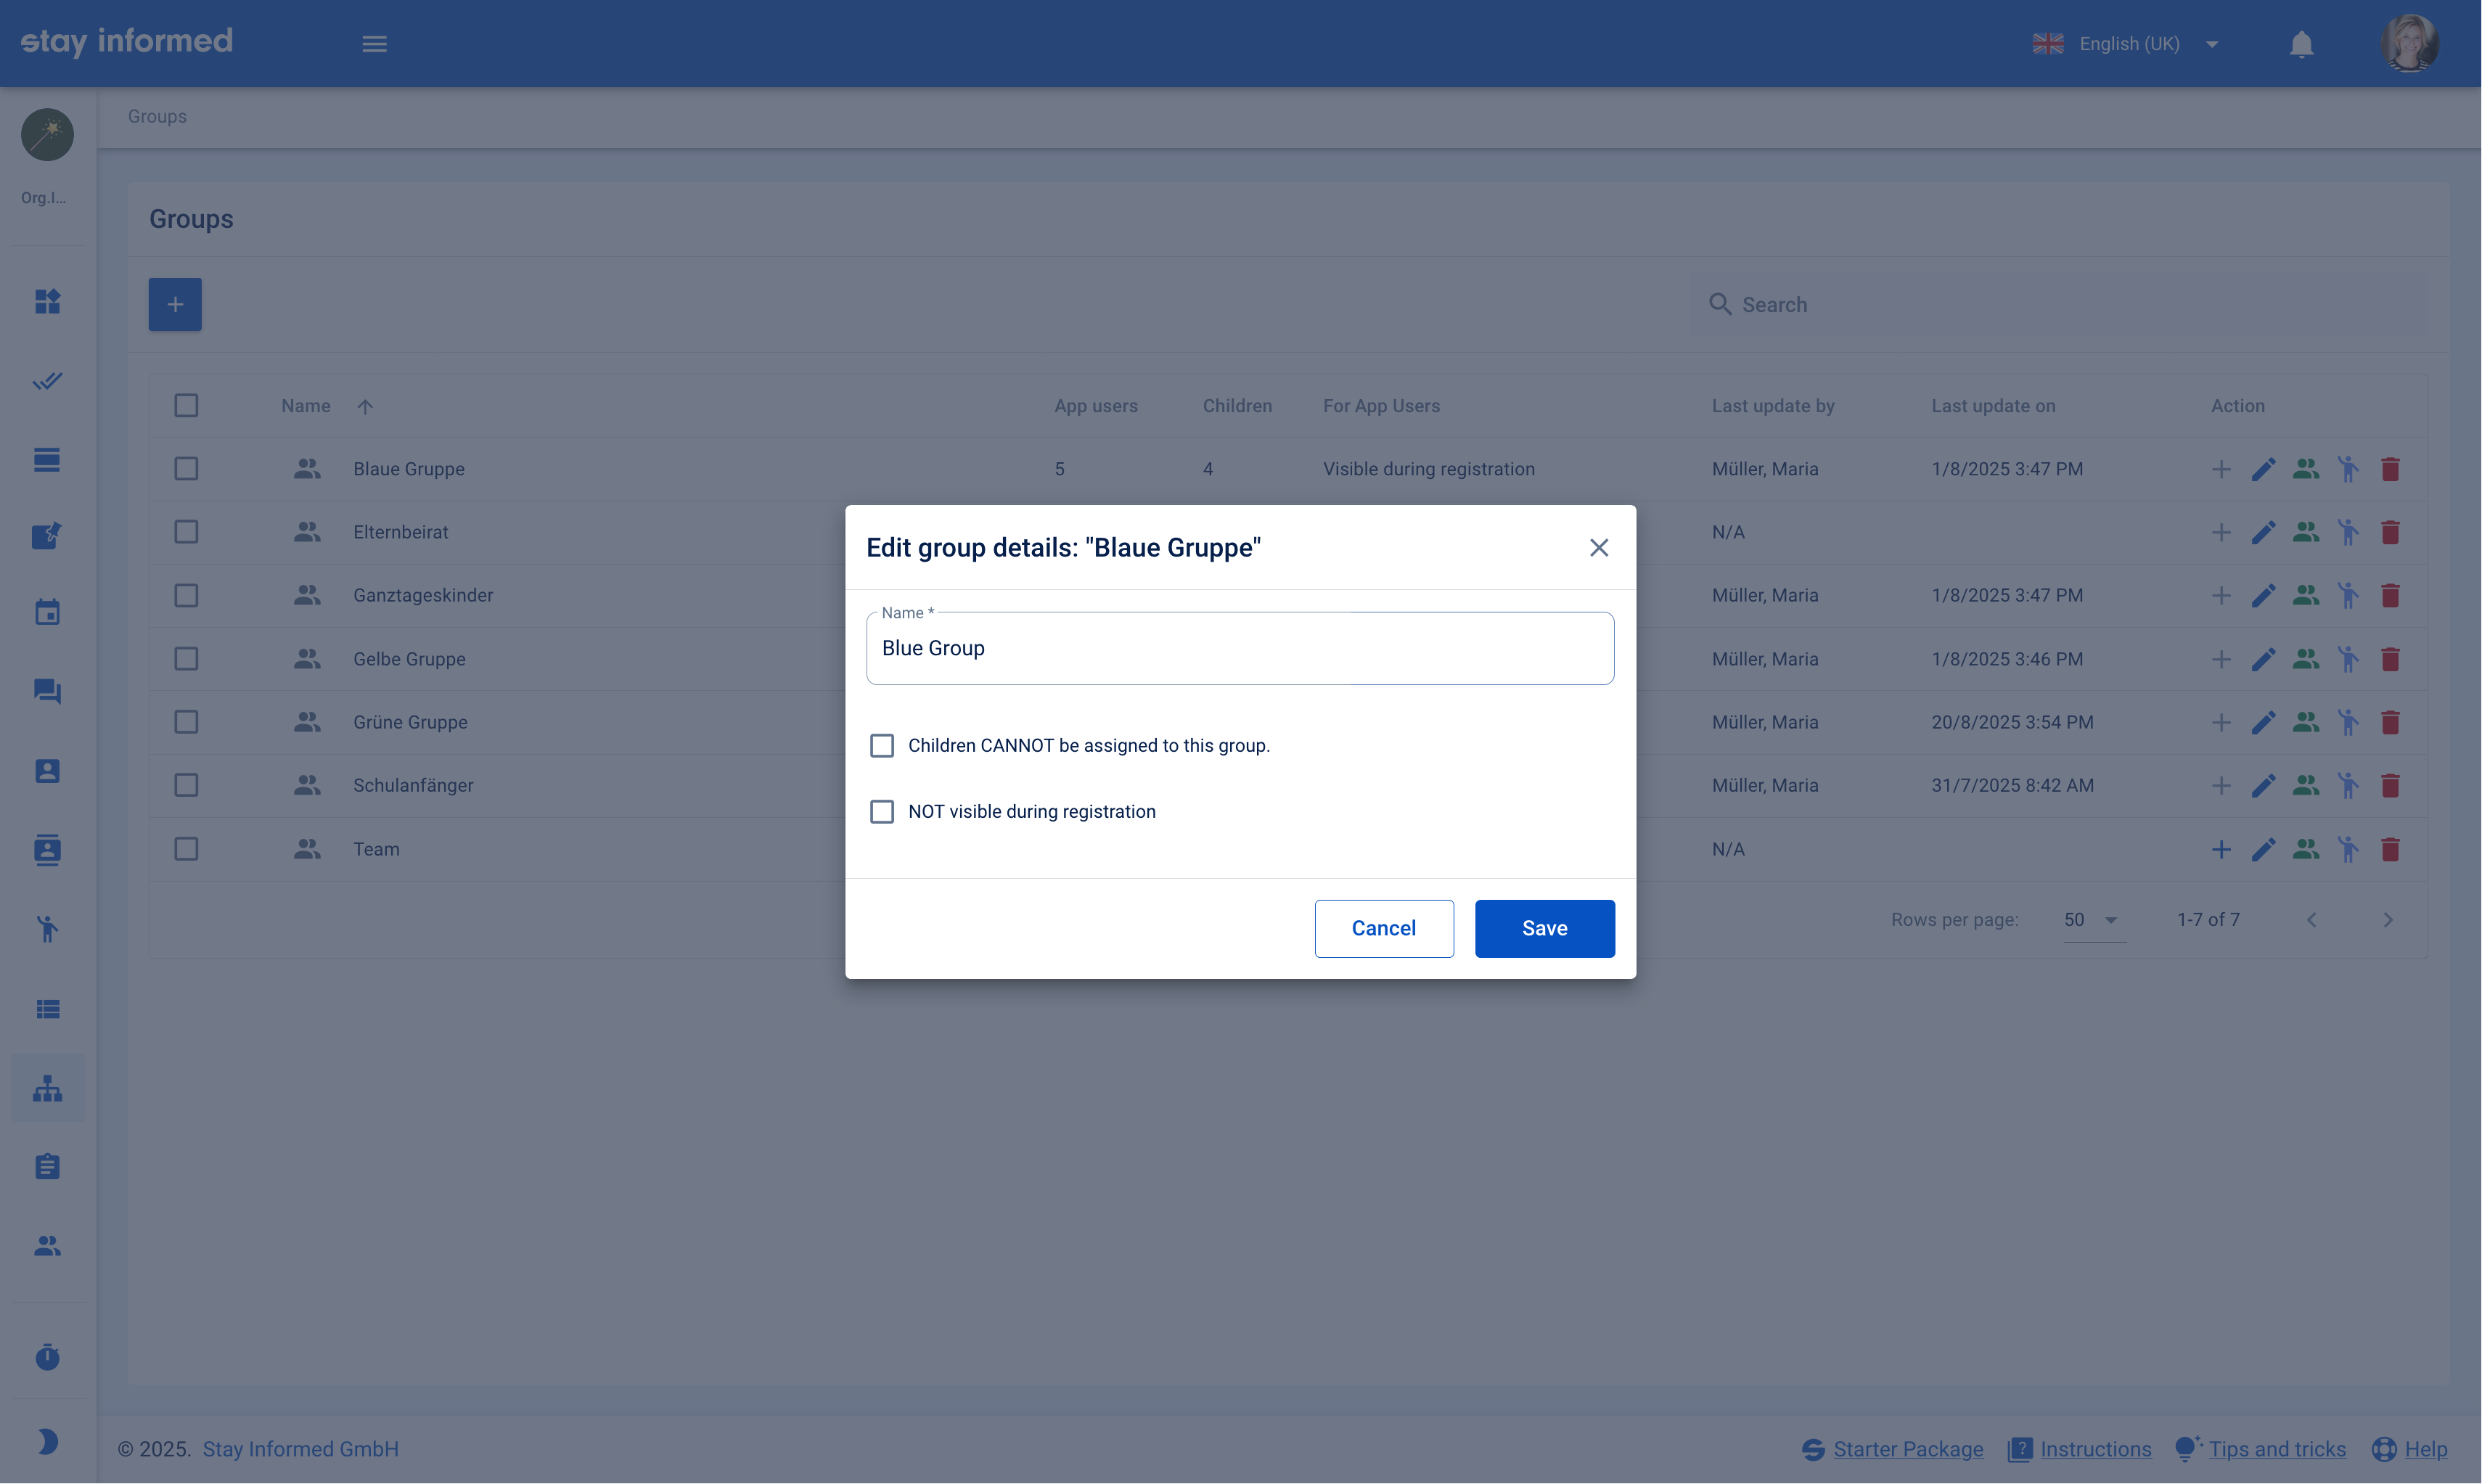
Task: Click the Groups breadcrumb
Action: click(x=157, y=117)
